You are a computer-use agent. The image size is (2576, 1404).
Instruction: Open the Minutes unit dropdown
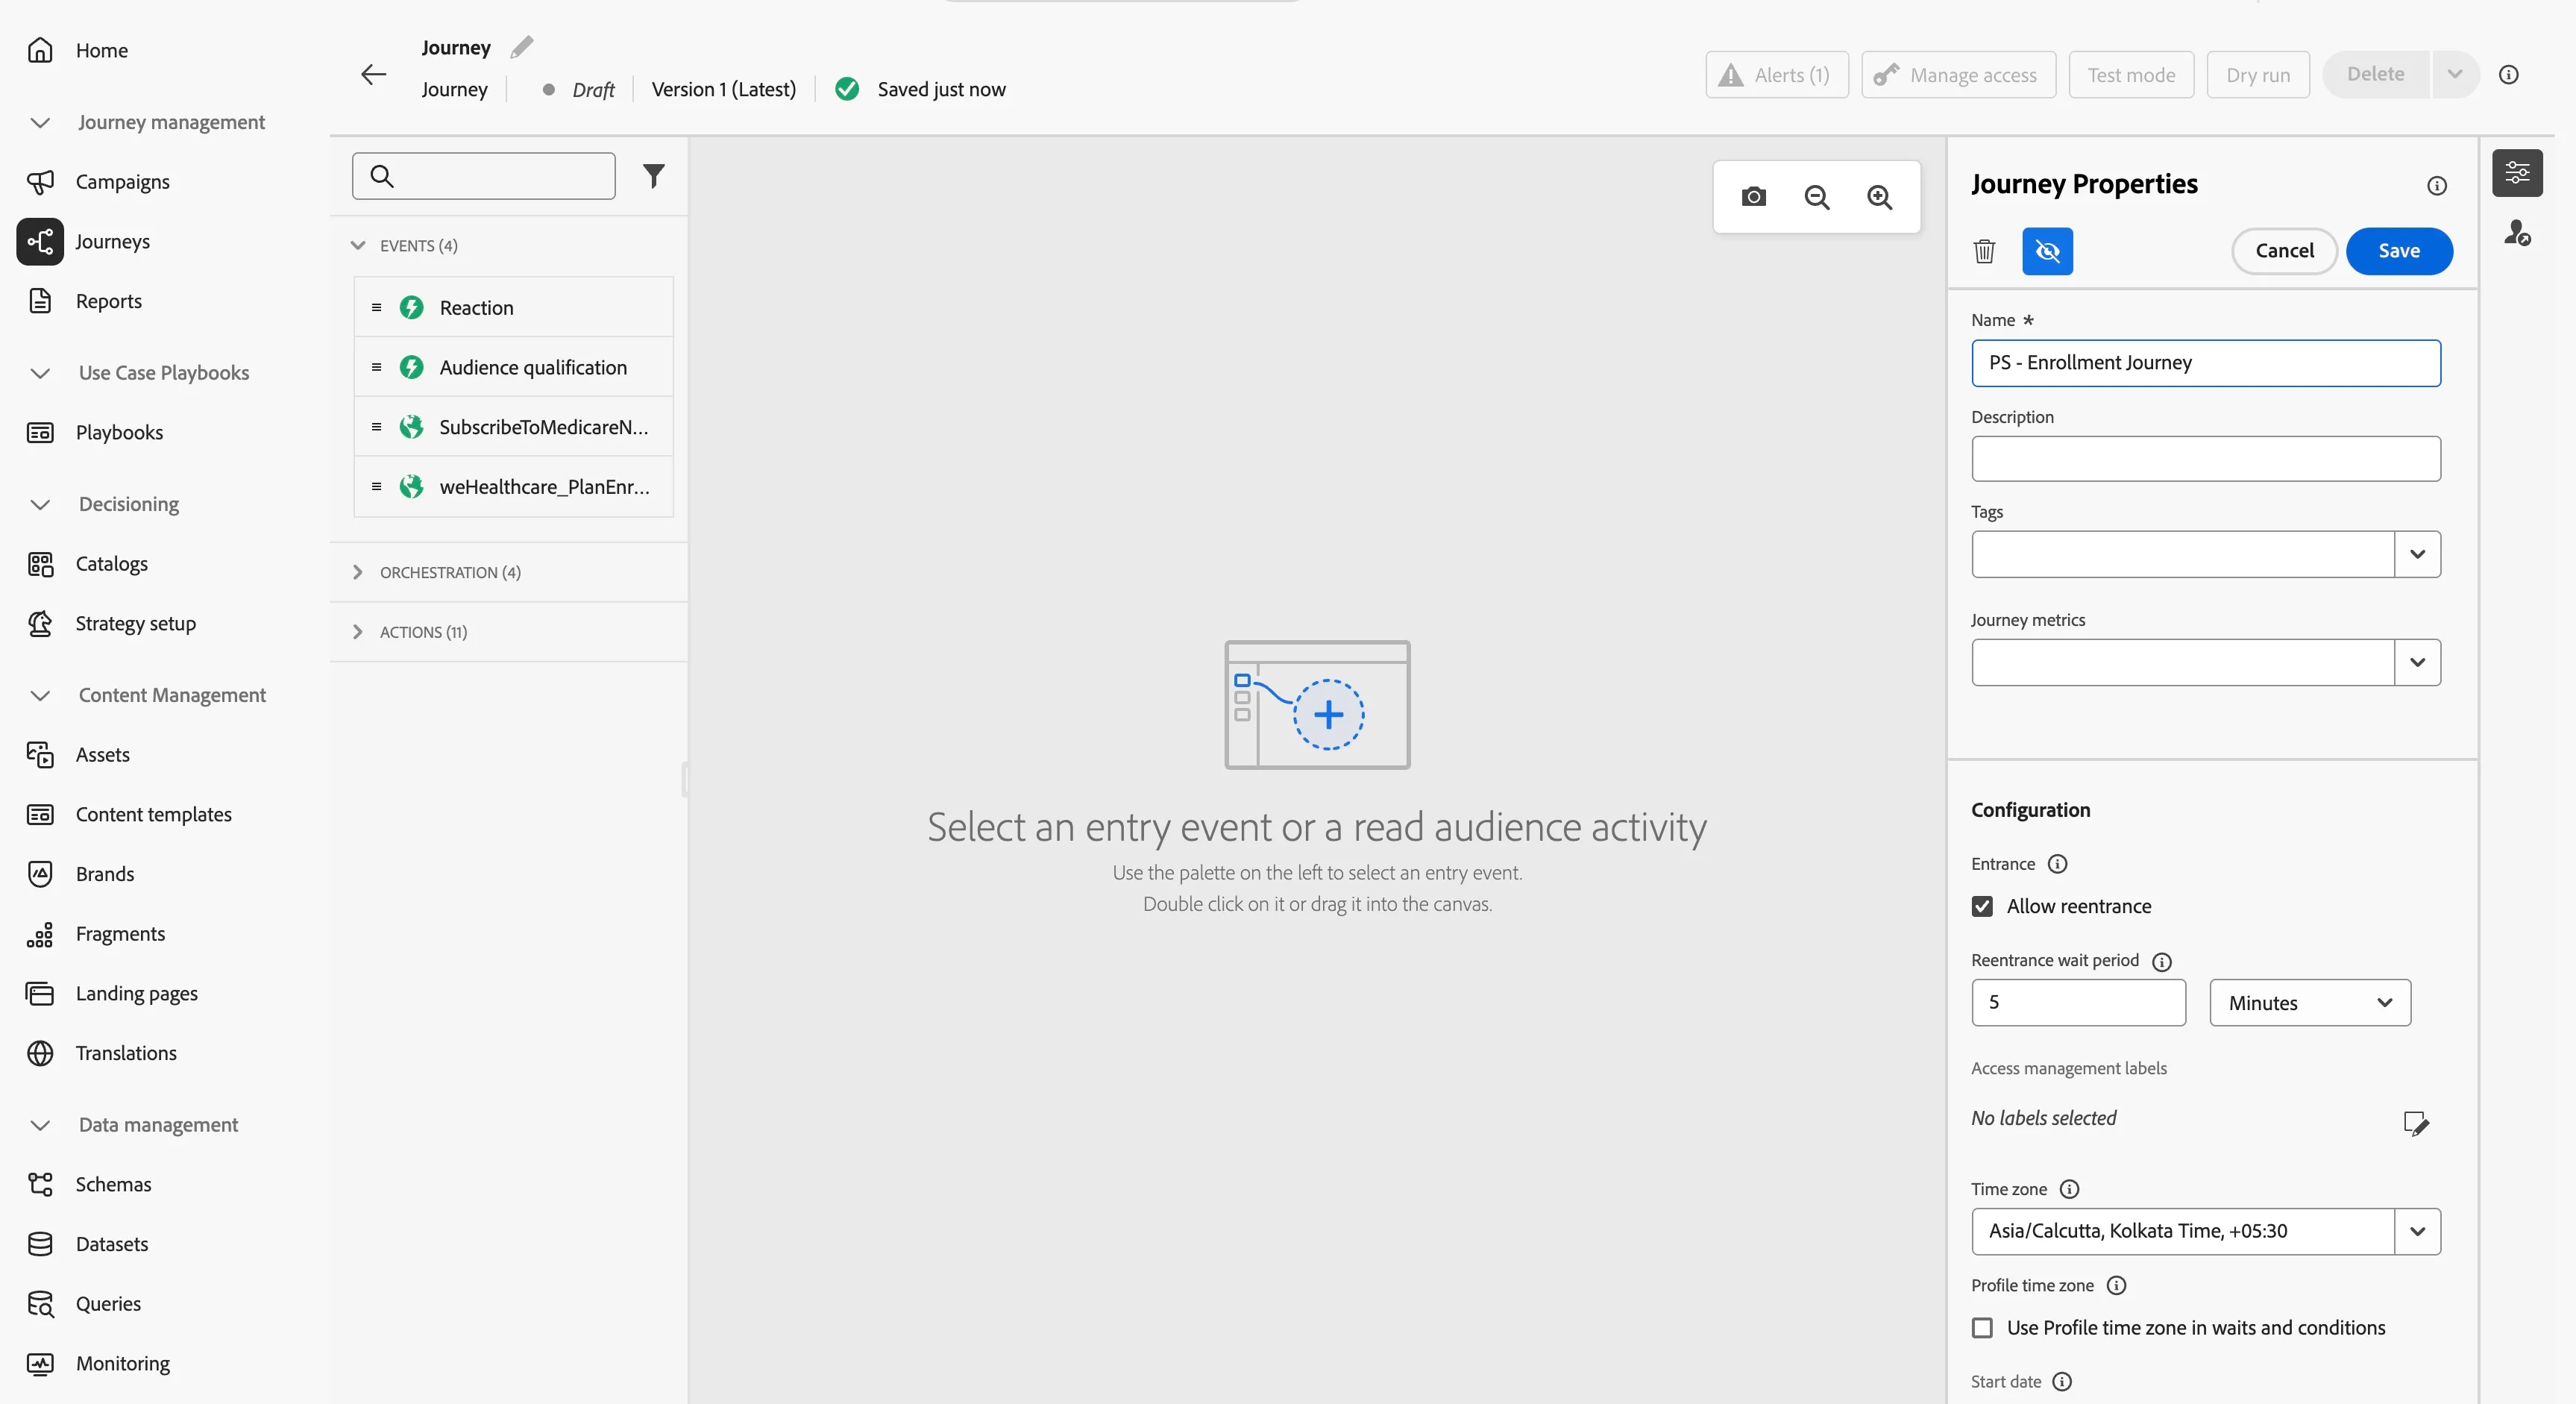(x=2310, y=1003)
